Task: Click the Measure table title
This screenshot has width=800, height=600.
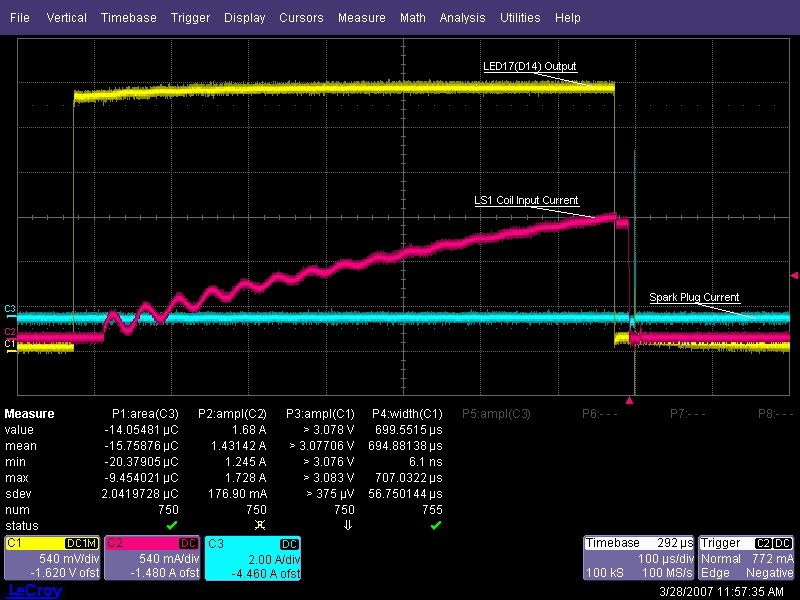Action: 29,414
